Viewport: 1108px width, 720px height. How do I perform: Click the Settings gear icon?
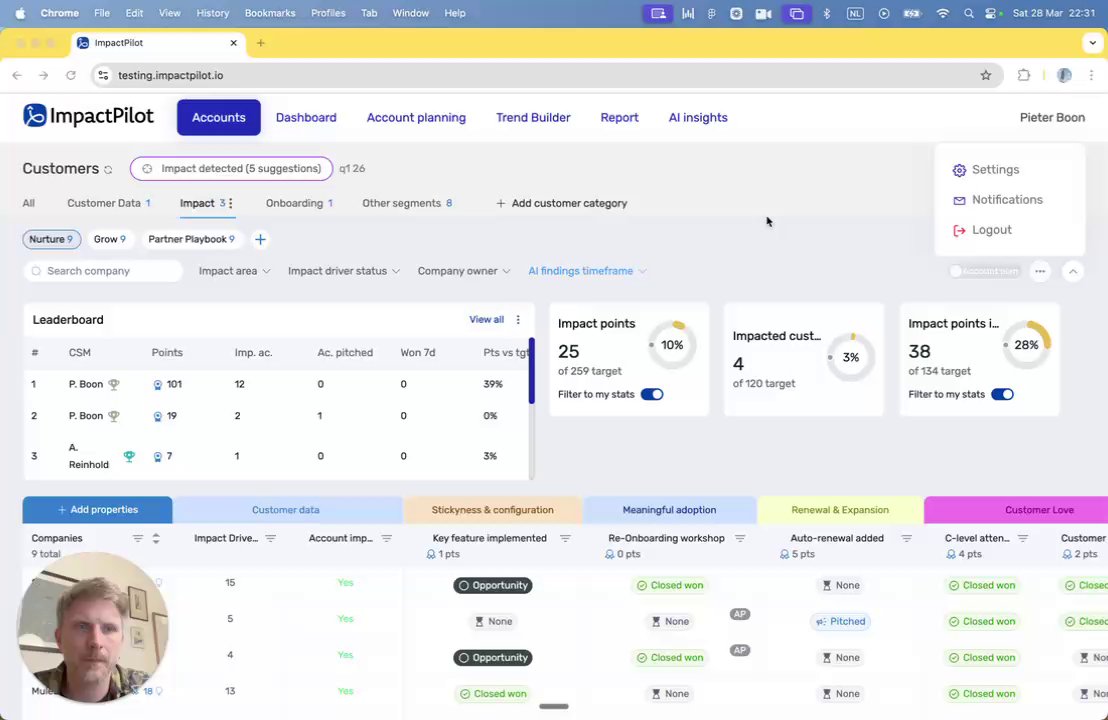pos(959,170)
